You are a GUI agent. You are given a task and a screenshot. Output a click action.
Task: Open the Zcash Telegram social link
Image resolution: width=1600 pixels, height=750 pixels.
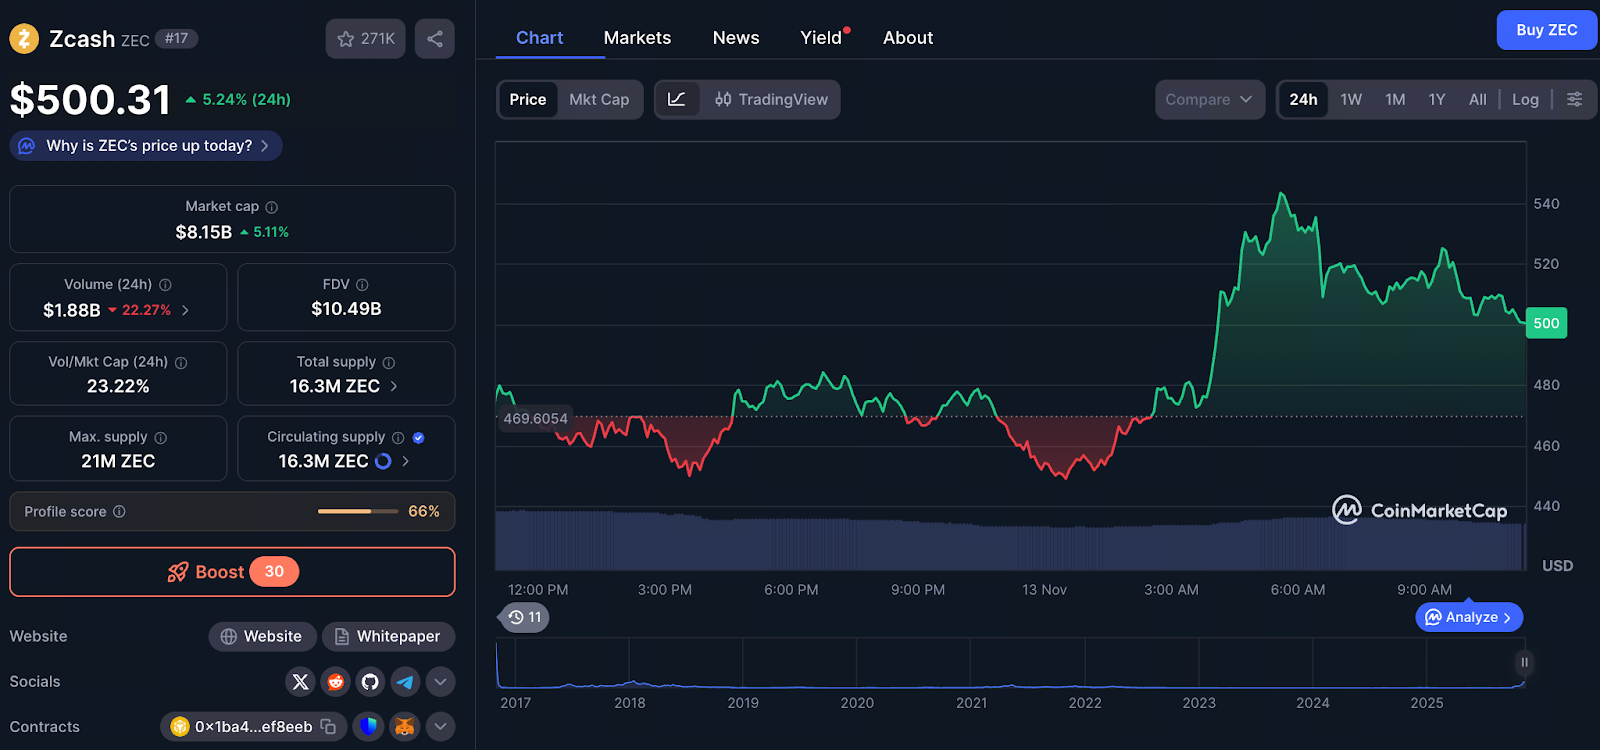pos(405,682)
